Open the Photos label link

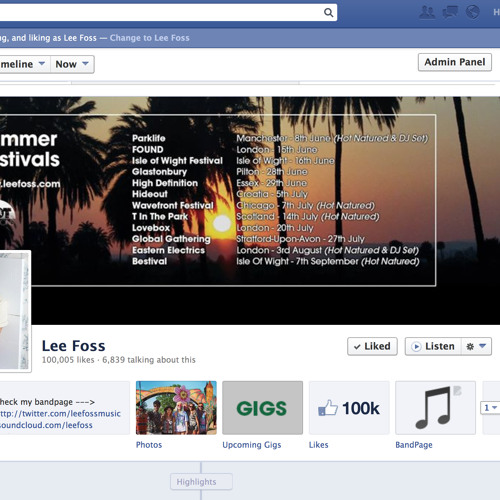[x=149, y=445]
